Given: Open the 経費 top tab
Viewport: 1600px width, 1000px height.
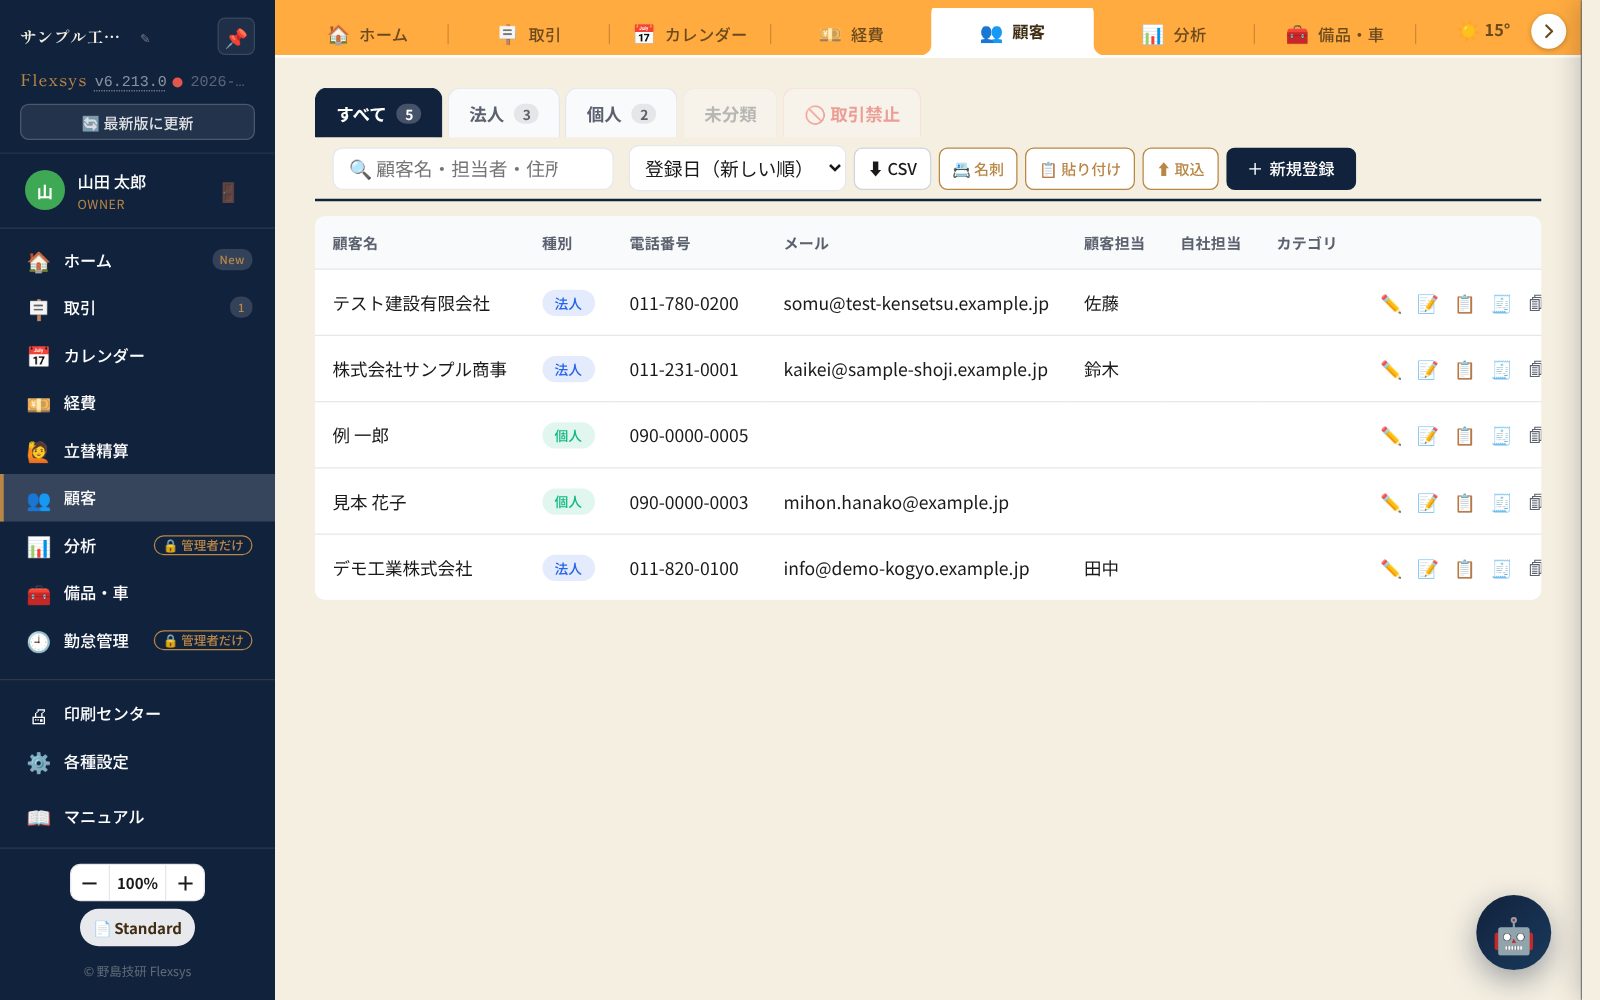Looking at the screenshot, I should coord(852,34).
